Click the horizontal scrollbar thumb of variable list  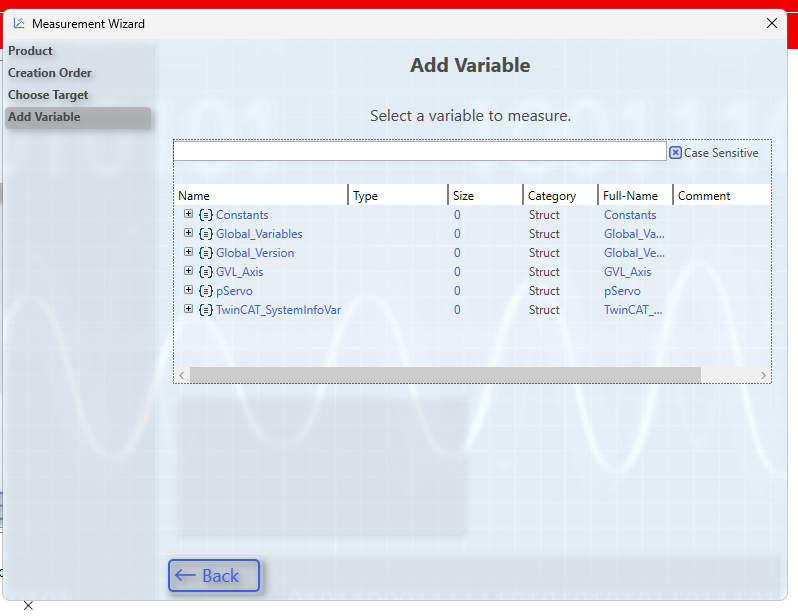445,375
